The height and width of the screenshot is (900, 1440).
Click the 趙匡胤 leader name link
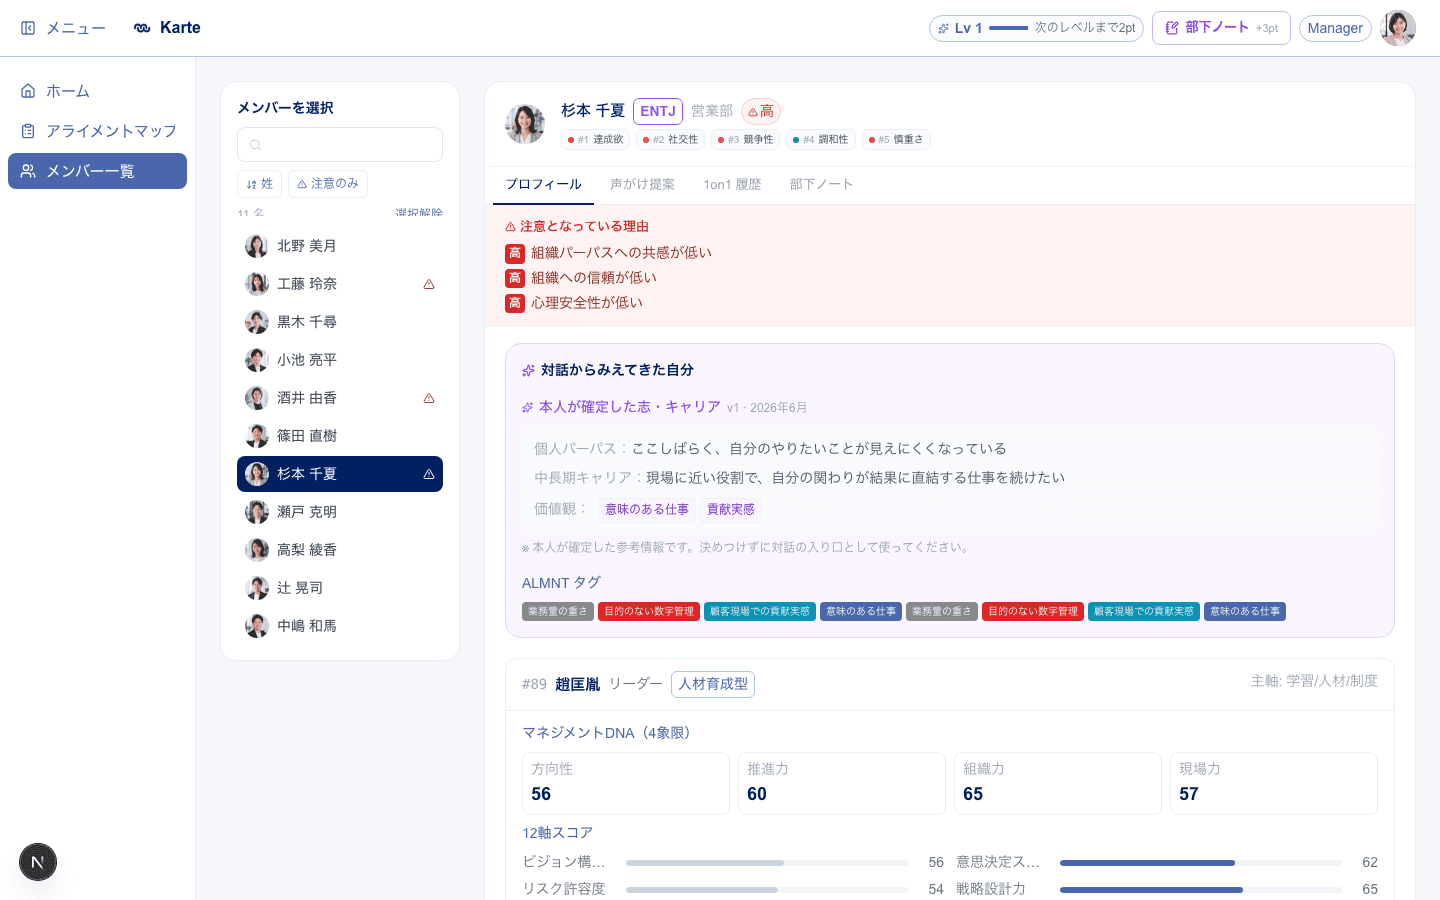578,684
